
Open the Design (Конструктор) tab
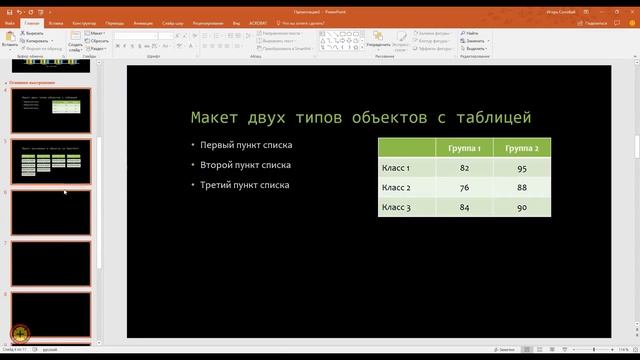click(84, 23)
